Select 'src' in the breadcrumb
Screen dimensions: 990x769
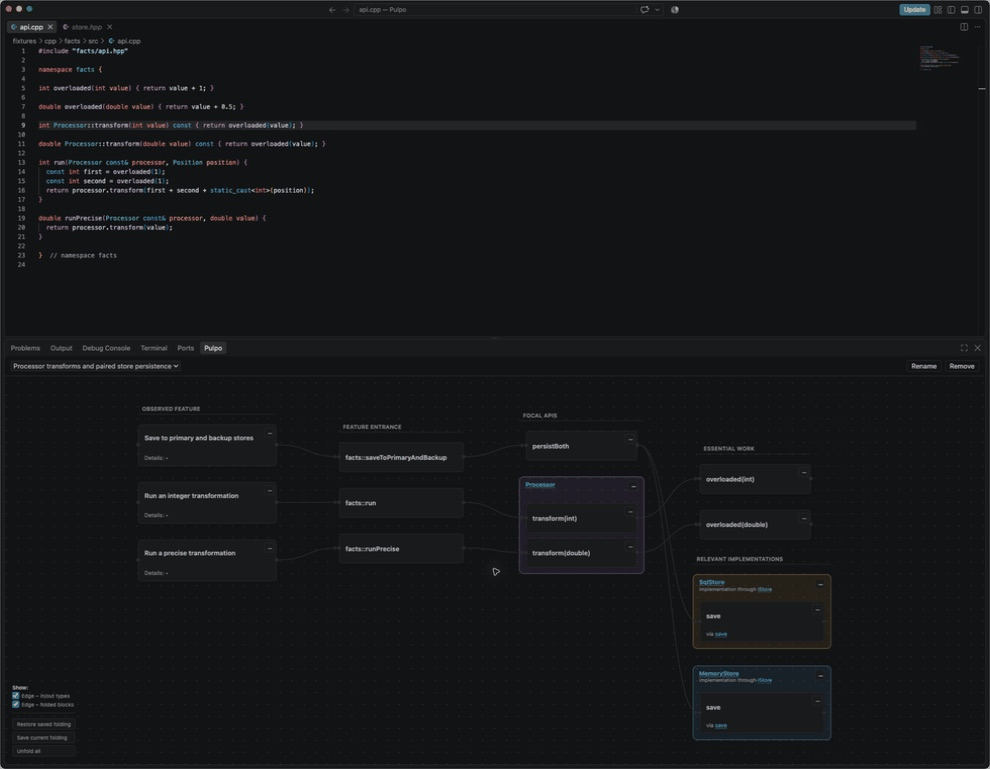(x=93, y=41)
